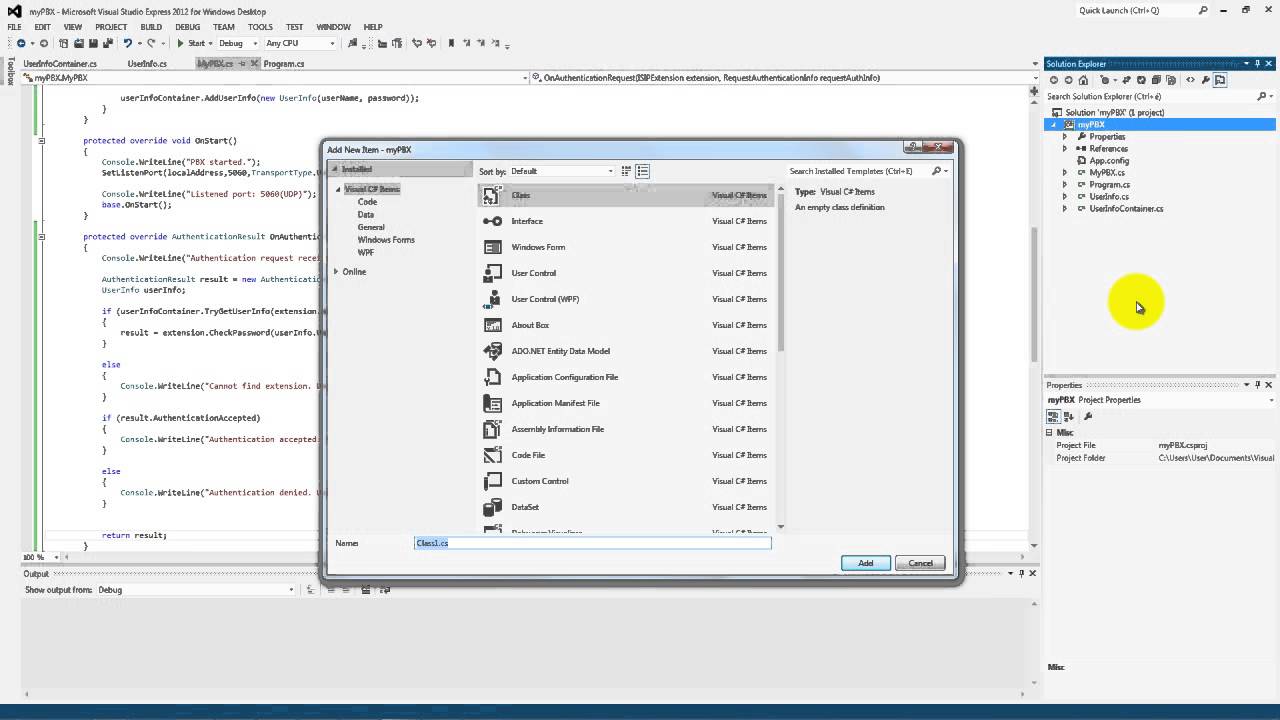The width and height of the screenshot is (1280, 720).
Task: Click the Add button in dialog
Action: 866,563
